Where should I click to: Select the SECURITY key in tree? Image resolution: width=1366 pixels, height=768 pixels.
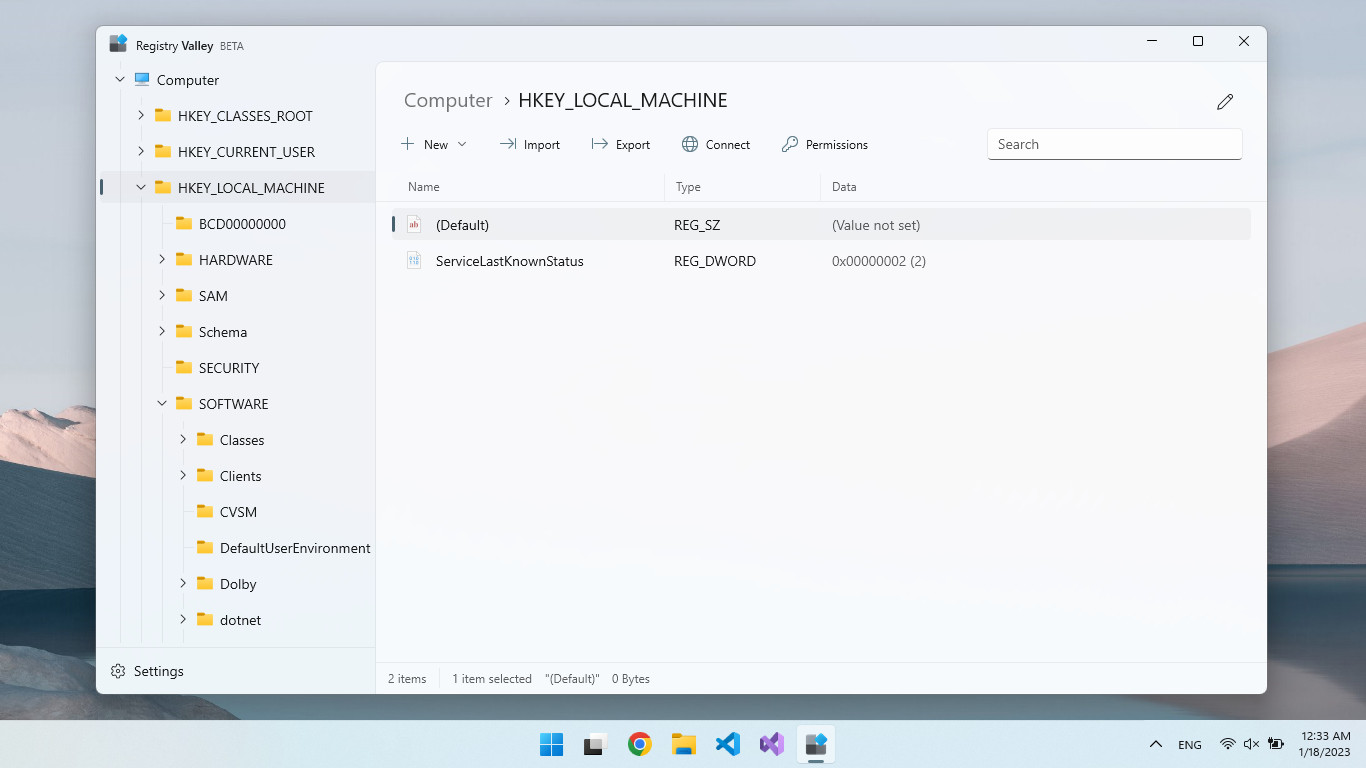coord(228,368)
